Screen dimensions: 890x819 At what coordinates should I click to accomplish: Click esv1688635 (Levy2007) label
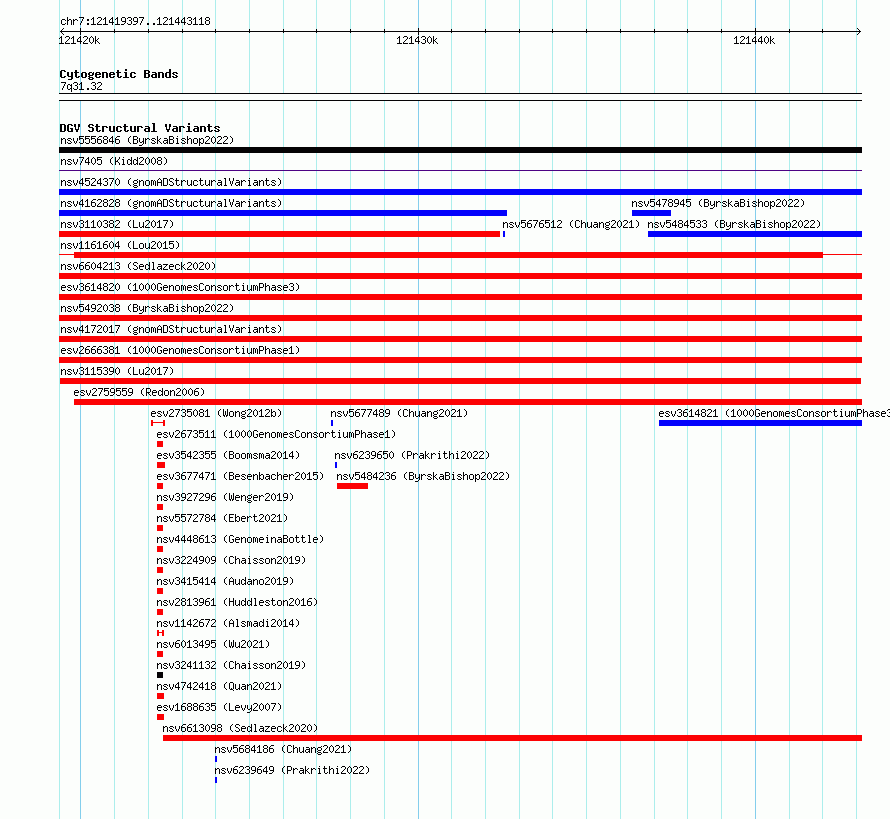pos(220,707)
